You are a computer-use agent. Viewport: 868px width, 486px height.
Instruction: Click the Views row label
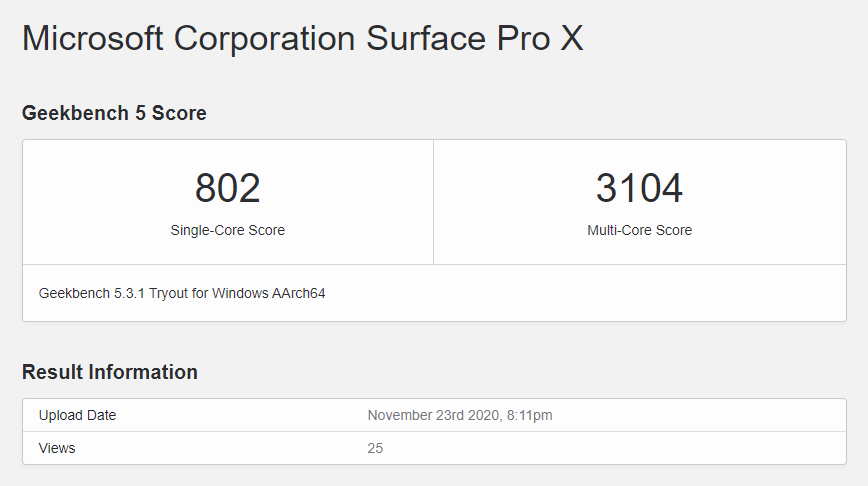click(x=57, y=448)
